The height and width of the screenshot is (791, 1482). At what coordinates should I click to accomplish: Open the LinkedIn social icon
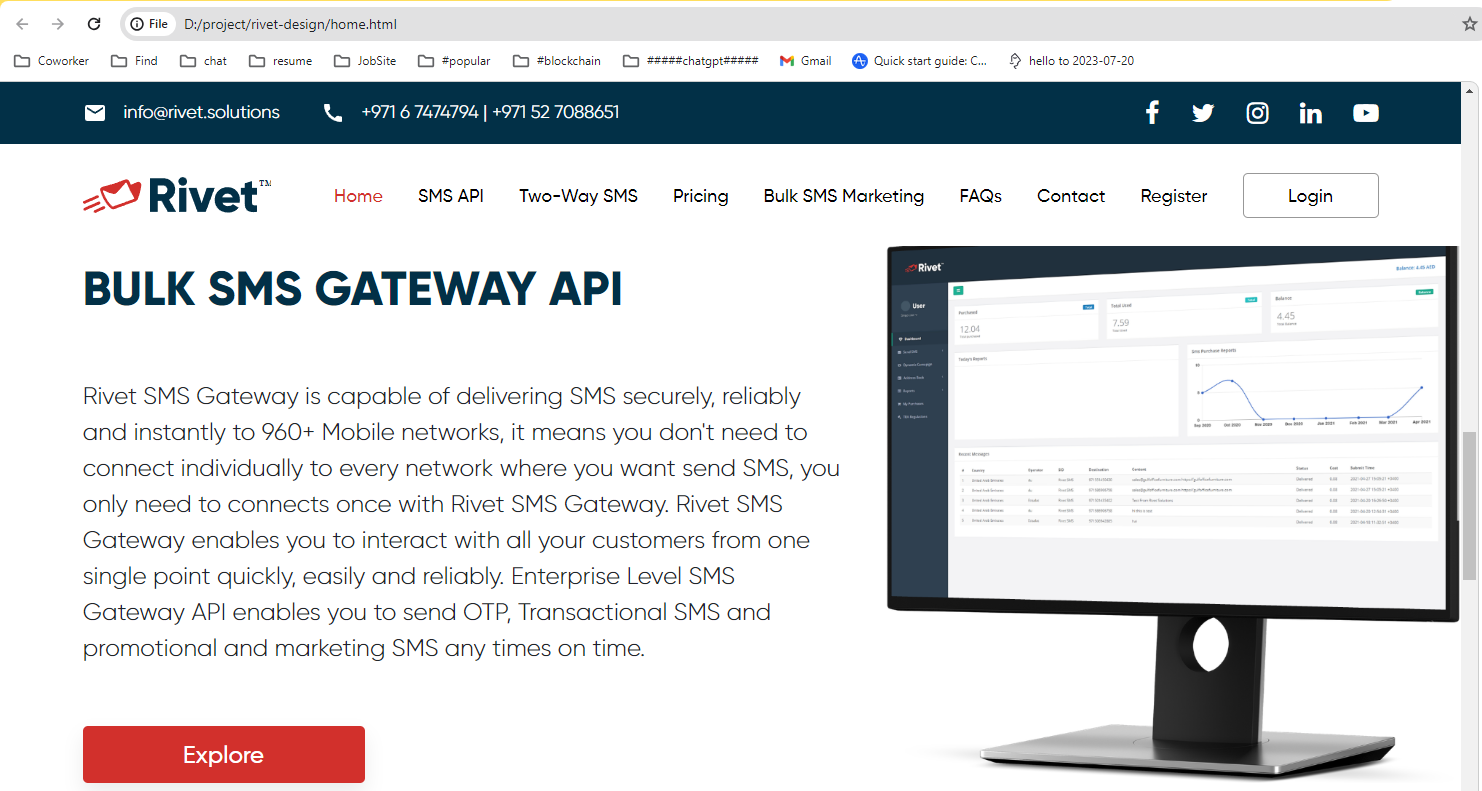[1310, 113]
